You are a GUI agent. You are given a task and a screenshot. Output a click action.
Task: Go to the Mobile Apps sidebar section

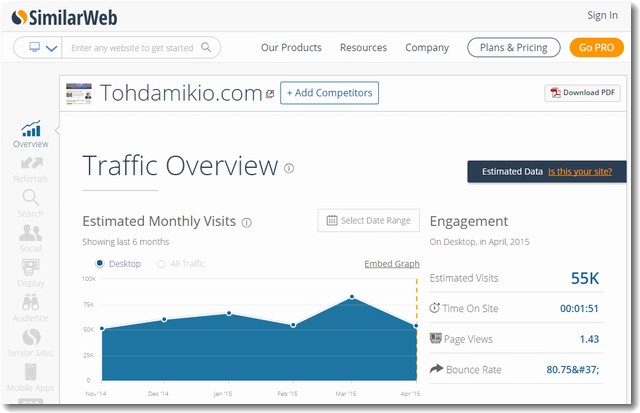[x=31, y=378]
